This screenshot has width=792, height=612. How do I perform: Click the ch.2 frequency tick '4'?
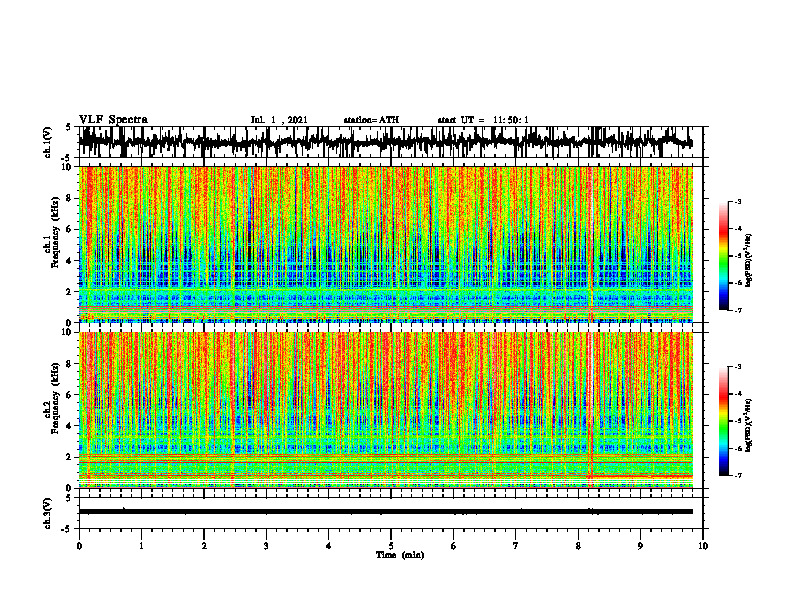coord(70,426)
